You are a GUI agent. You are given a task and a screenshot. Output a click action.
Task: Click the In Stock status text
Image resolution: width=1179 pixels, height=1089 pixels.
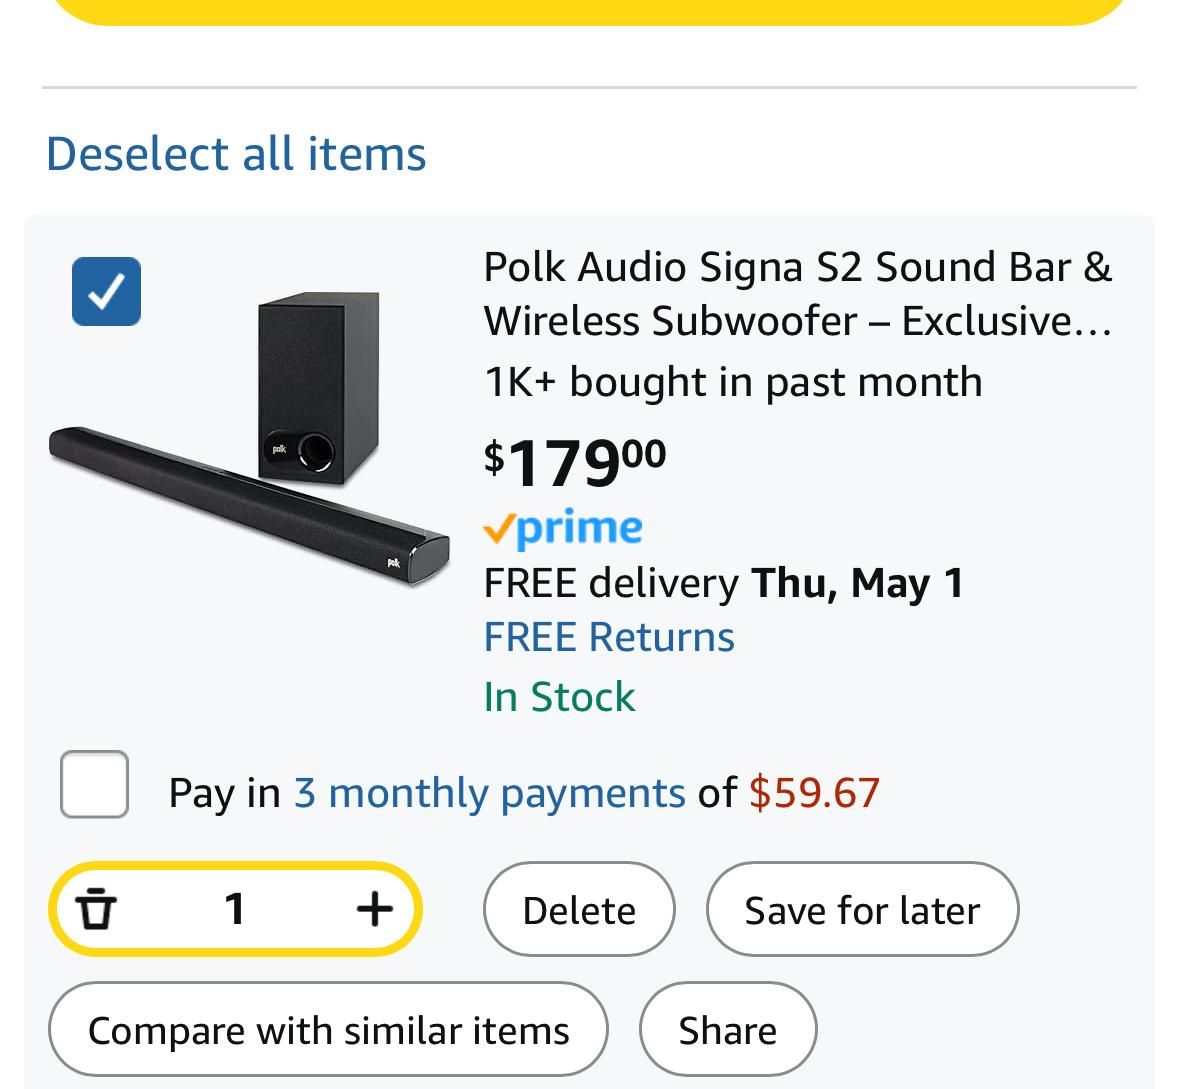coord(559,696)
